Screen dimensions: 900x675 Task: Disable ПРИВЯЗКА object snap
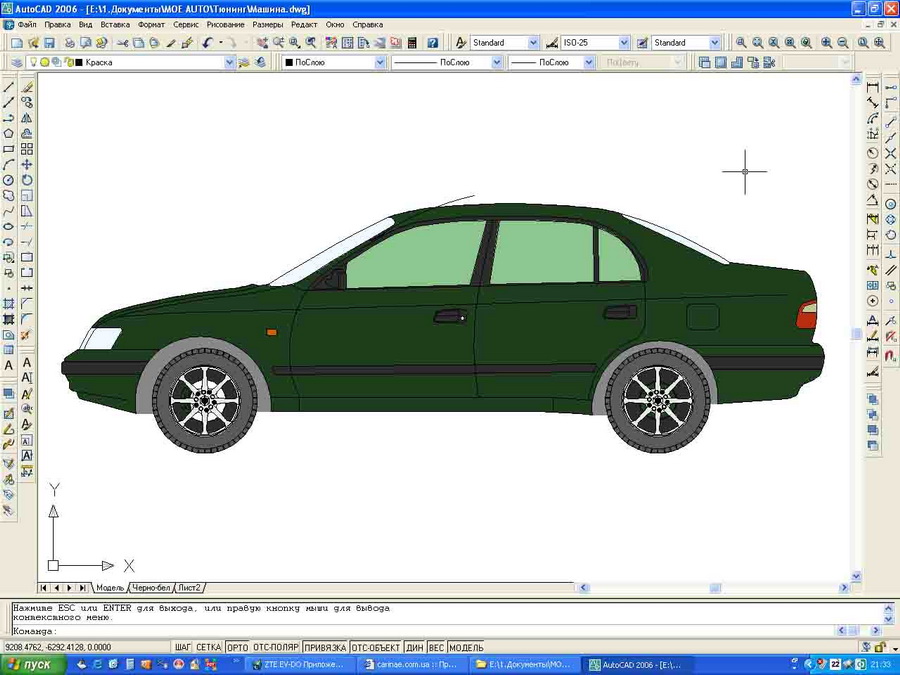325,647
